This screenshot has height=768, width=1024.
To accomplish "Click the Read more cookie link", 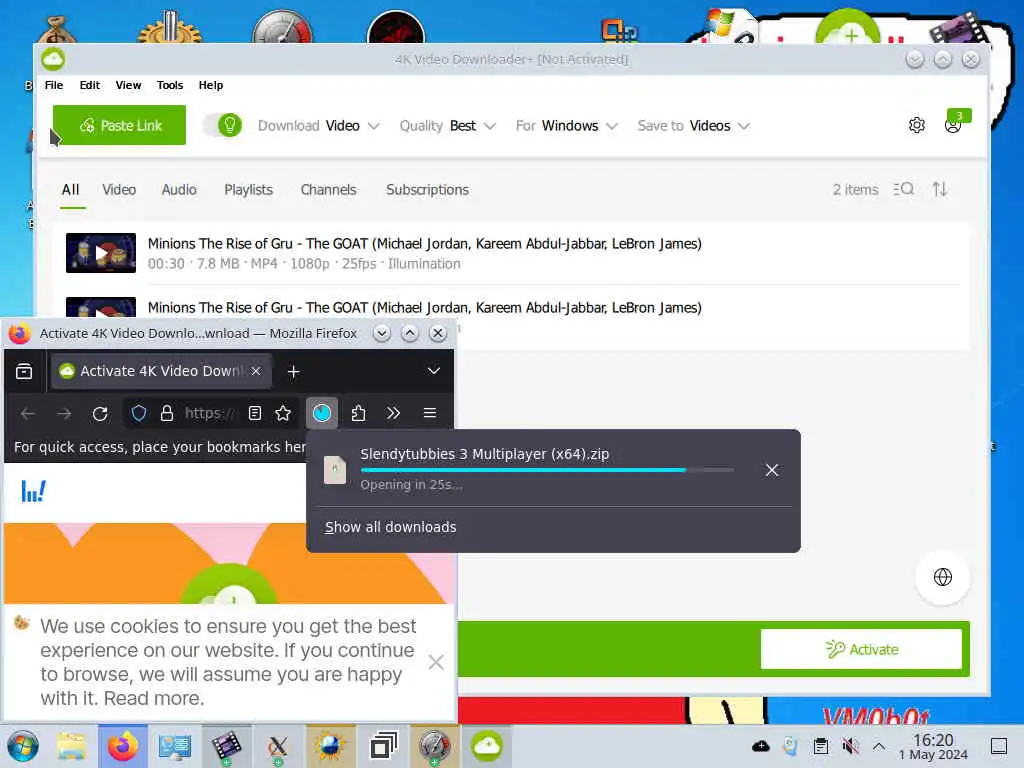I will 154,698.
